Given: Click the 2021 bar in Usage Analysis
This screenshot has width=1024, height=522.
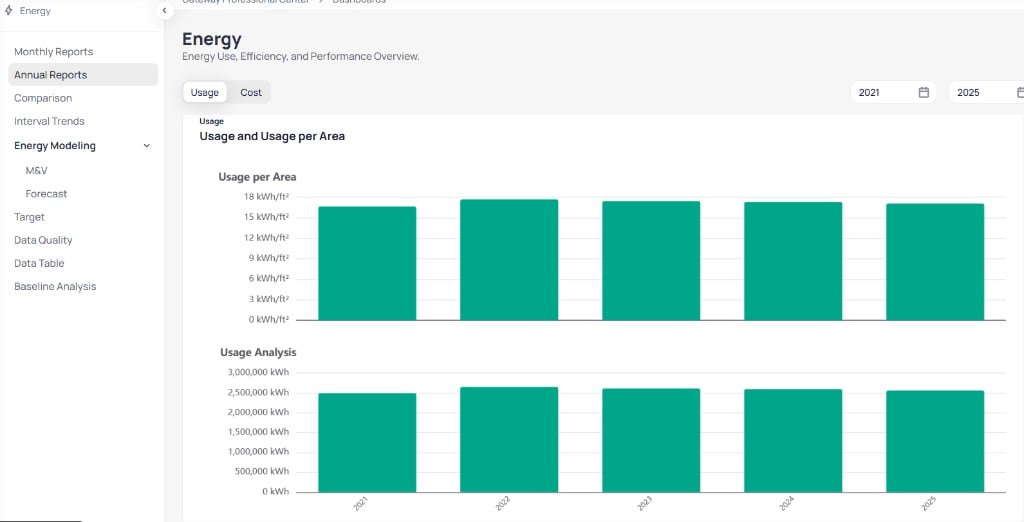Looking at the screenshot, I should click(367, 442).
